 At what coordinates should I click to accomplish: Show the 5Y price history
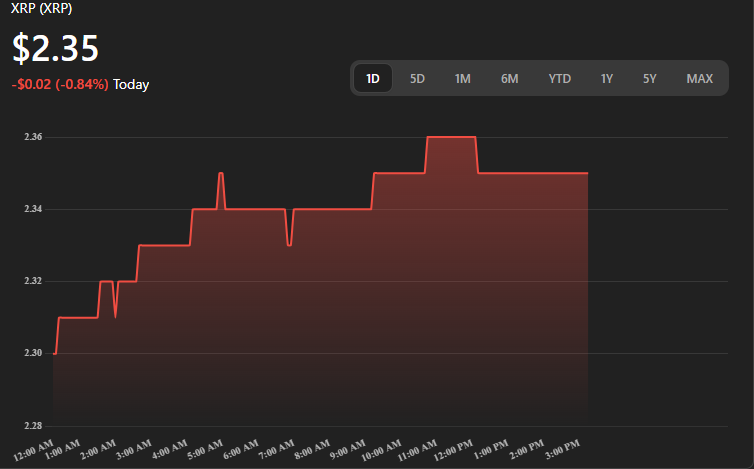click(650, 78)
